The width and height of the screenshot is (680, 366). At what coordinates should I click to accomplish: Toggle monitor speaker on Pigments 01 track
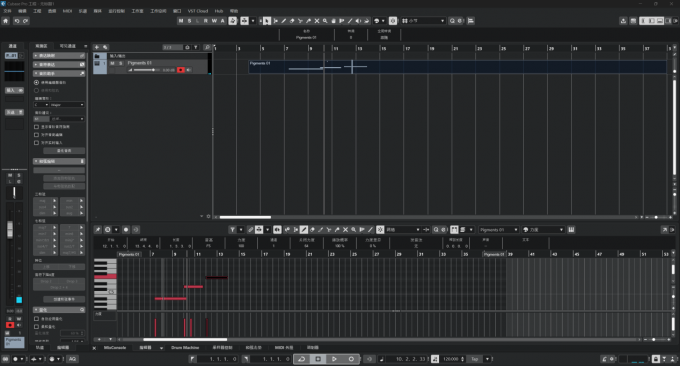click(x=189, y=70)
